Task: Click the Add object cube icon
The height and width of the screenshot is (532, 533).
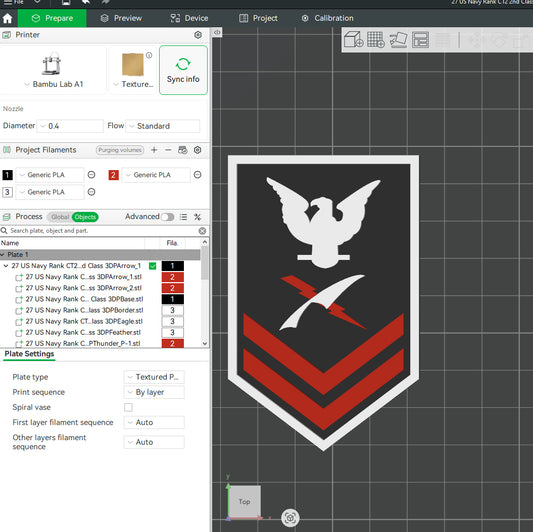Action: tap(353, 39)
